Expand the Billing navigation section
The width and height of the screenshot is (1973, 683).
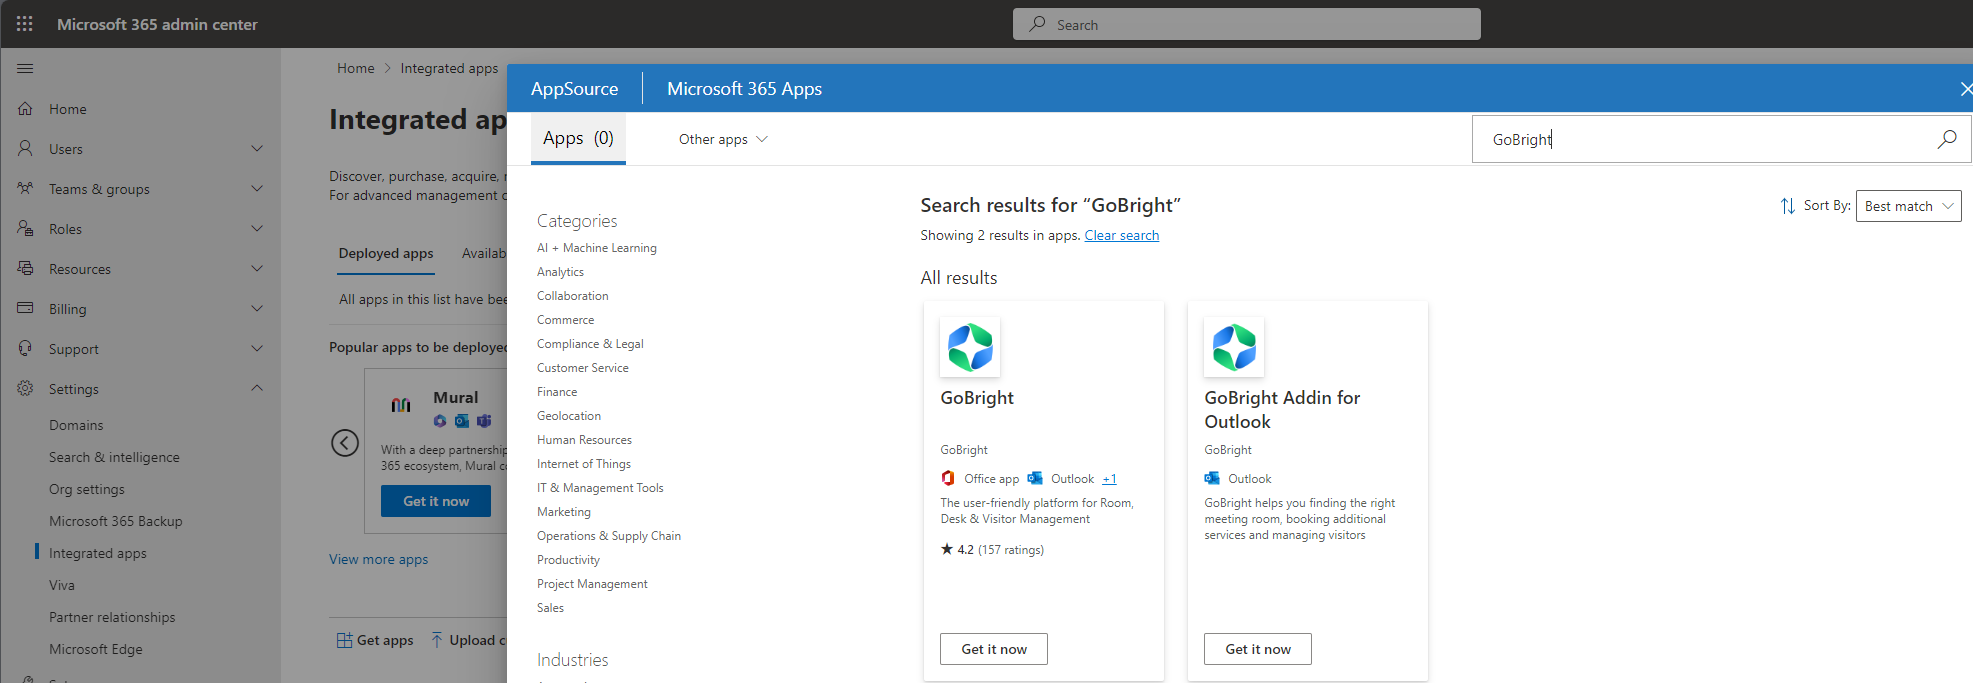[257, 309]
